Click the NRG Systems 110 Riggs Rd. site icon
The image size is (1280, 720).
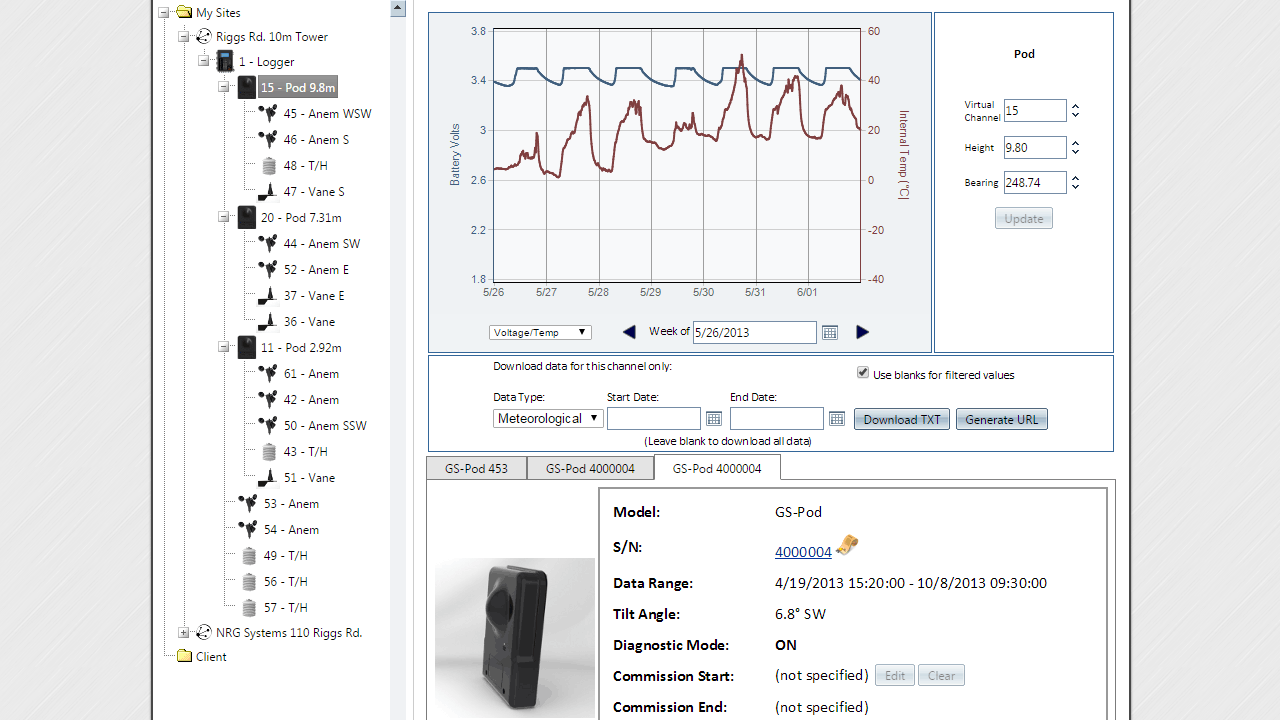204,632
